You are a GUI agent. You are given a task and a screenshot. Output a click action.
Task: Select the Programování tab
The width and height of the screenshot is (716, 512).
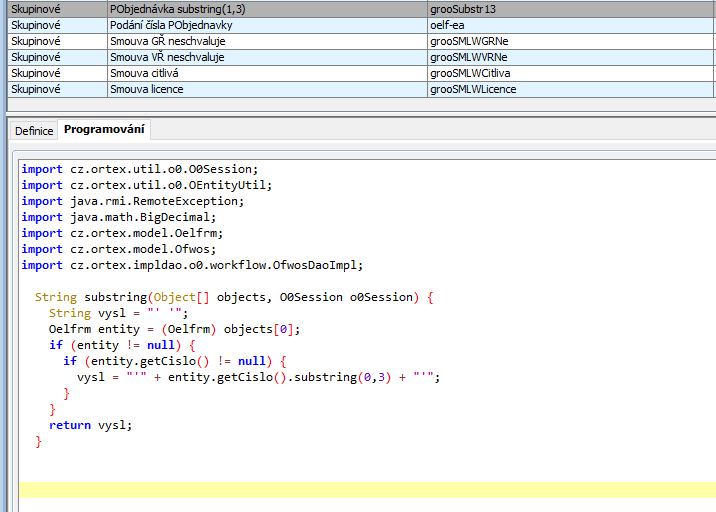[104, 130]
